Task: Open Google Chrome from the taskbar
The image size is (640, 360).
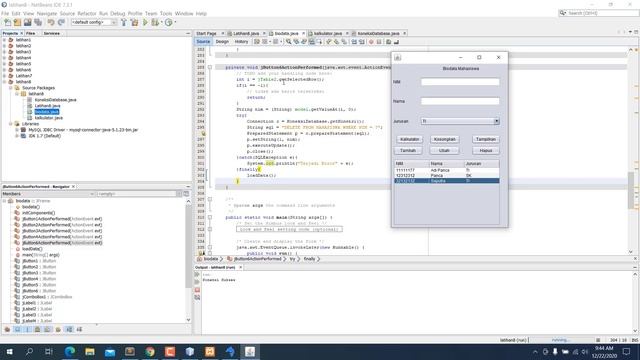Action: pyautogui.click(x=150, y=351)
